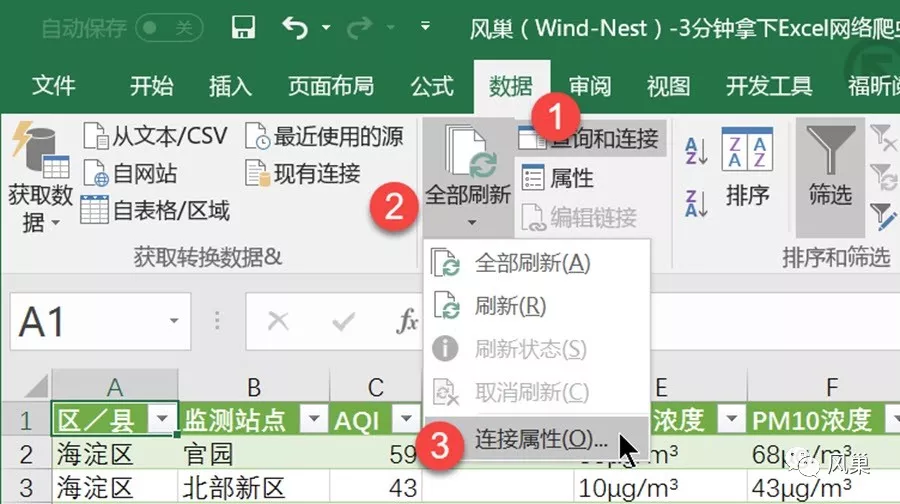The height and width of the screenshot is (504, 900).
Task: Click cell containing 官园
Action: [x=254, y=453]
